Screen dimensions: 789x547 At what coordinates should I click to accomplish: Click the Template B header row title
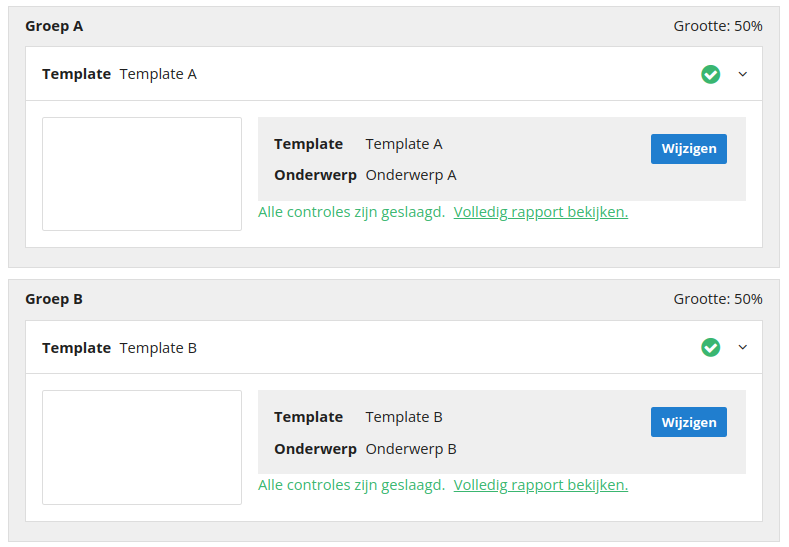119,348
